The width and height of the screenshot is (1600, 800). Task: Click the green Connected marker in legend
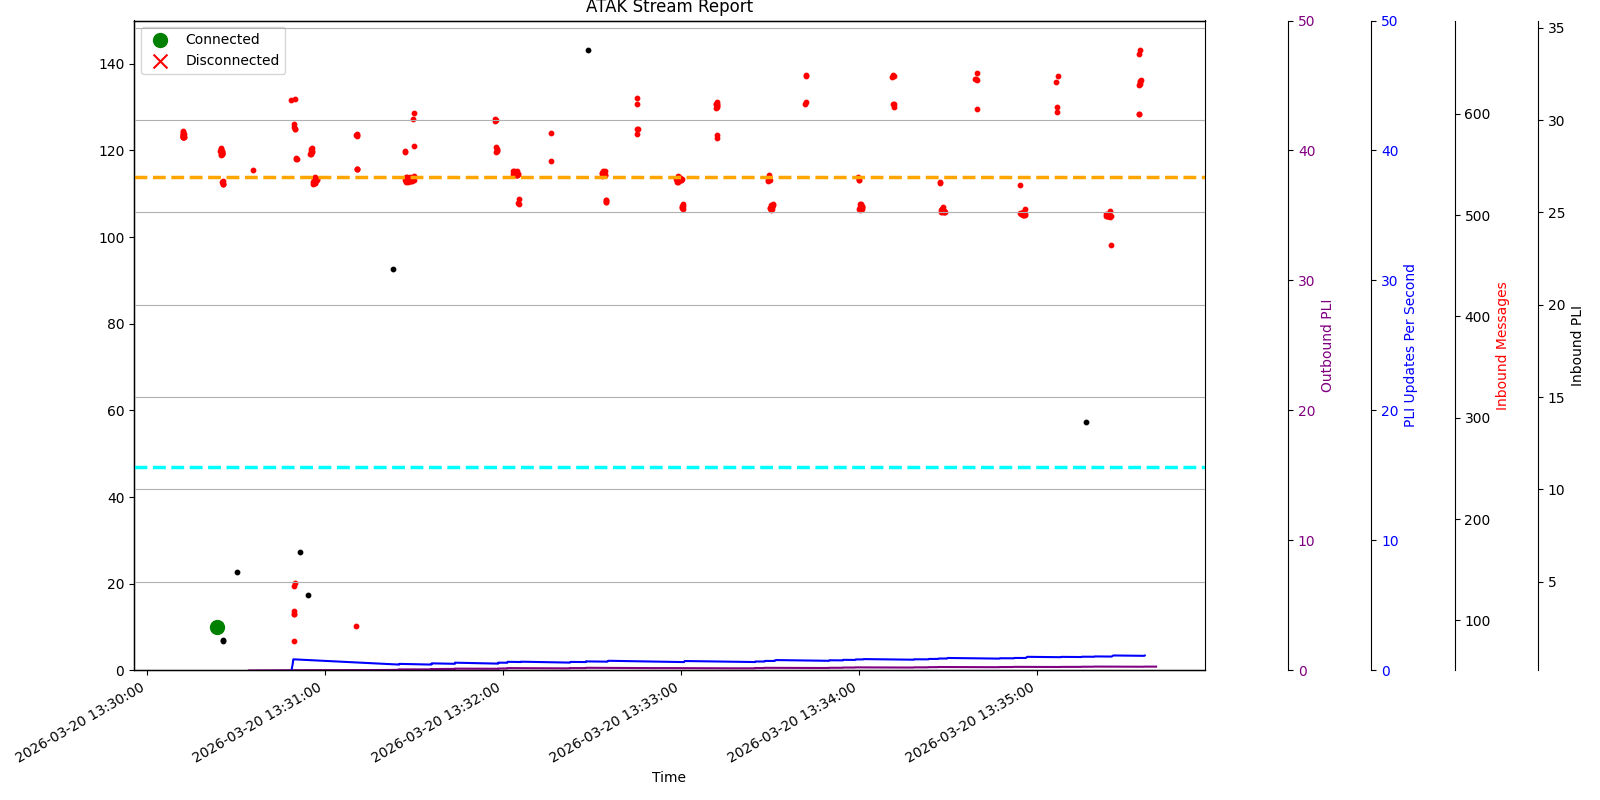(x=160, y=40)
